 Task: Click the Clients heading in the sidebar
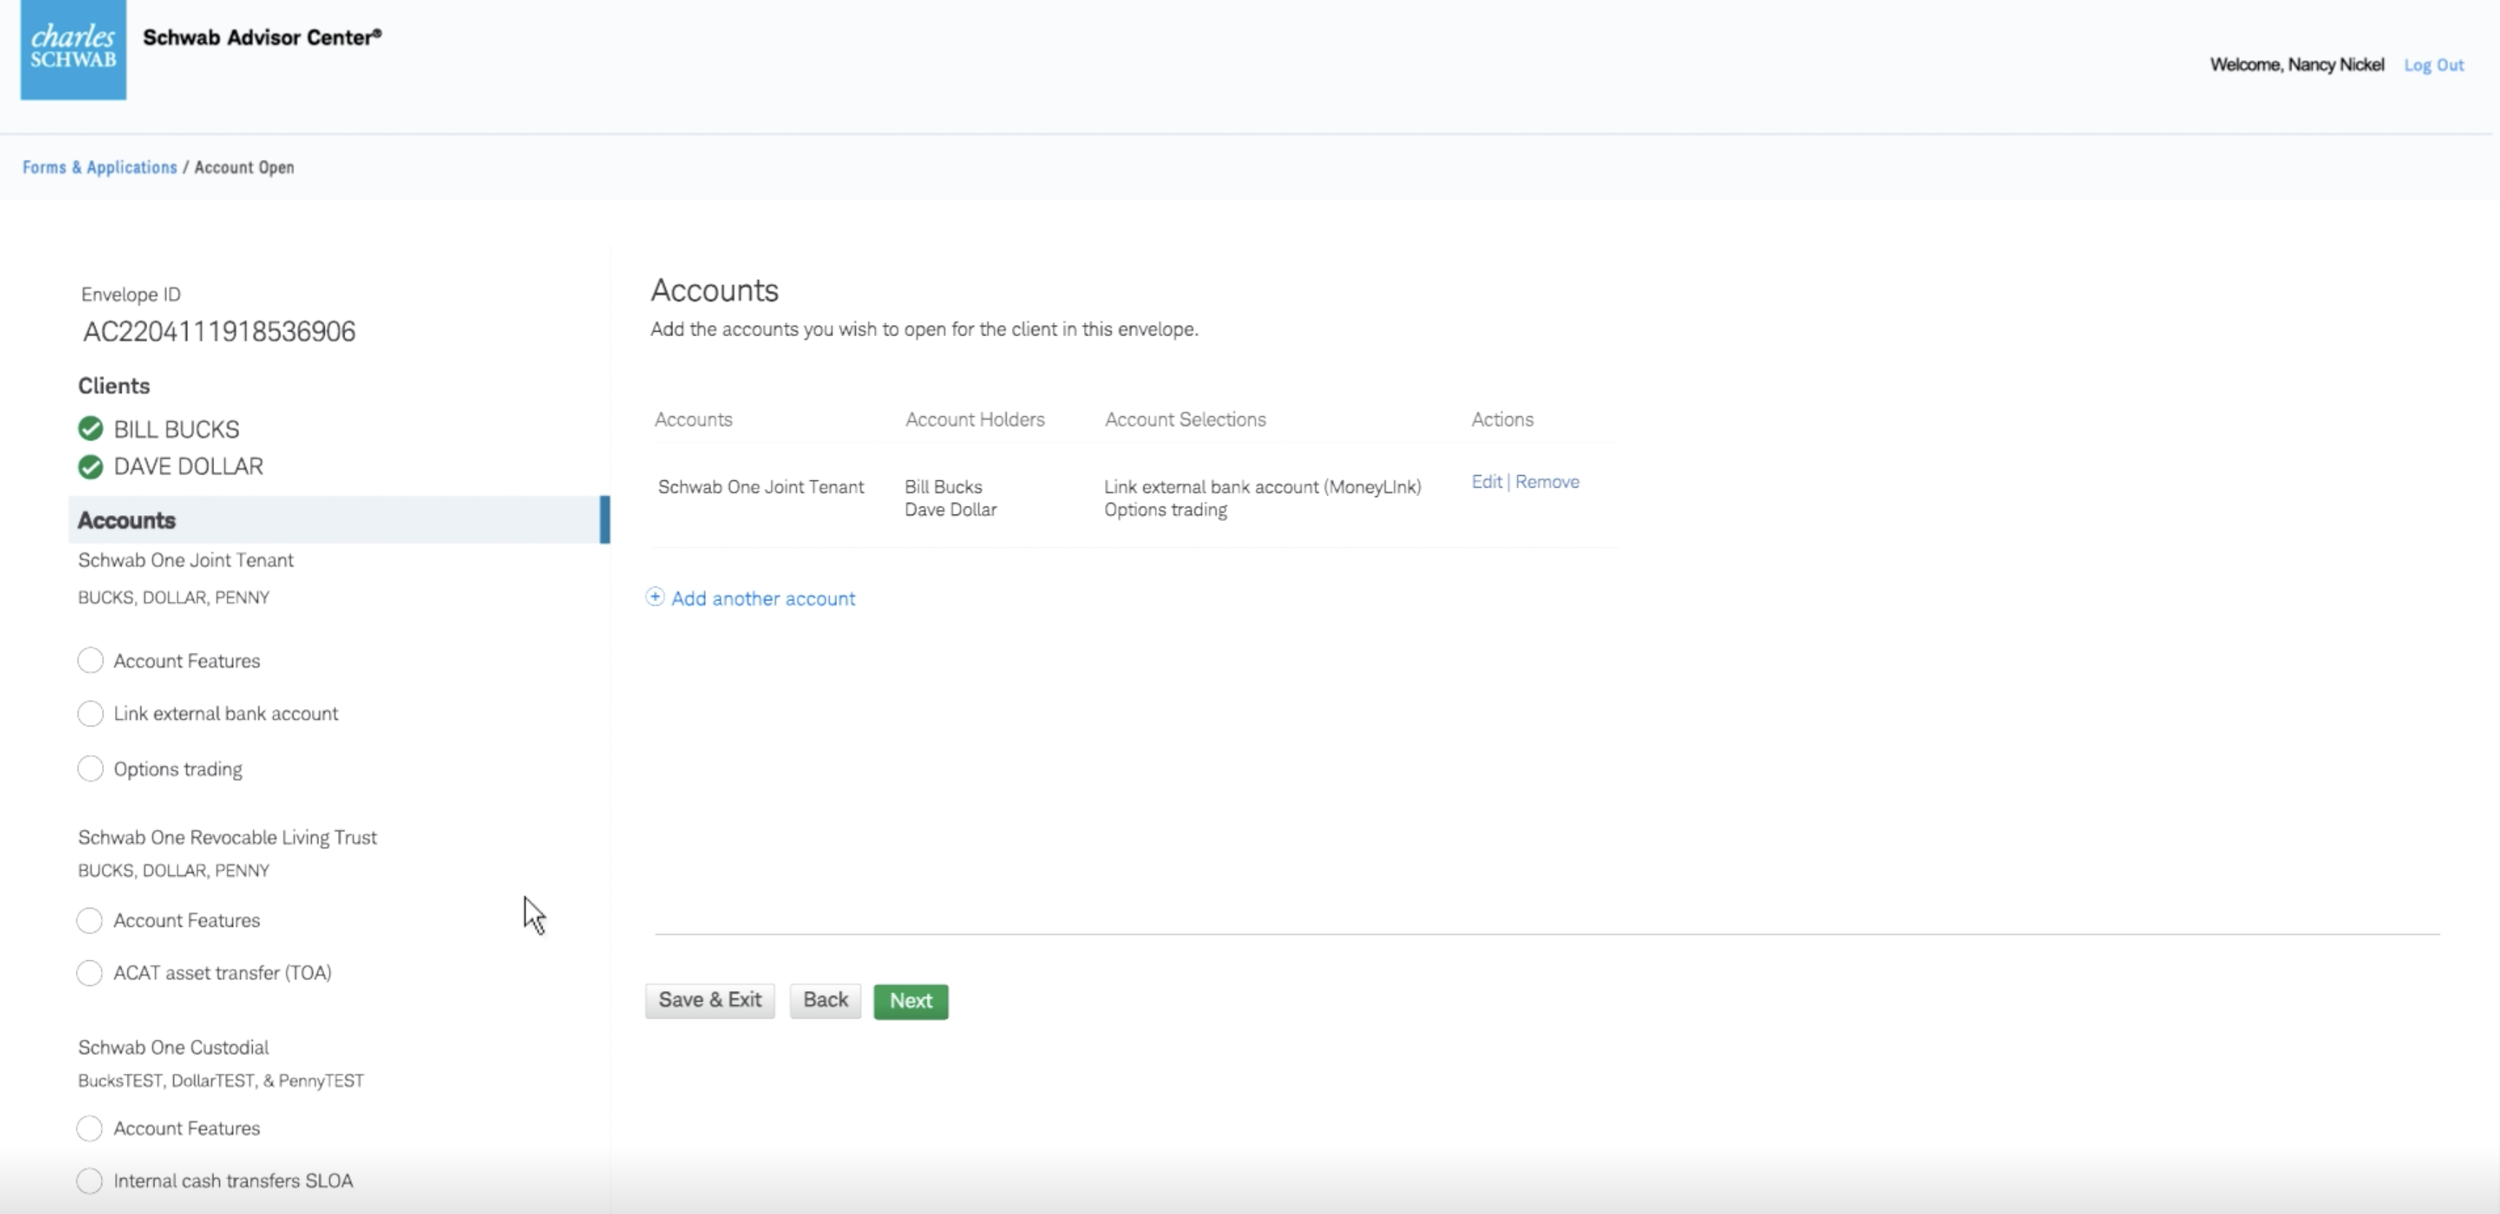click(x=114, y=386)
